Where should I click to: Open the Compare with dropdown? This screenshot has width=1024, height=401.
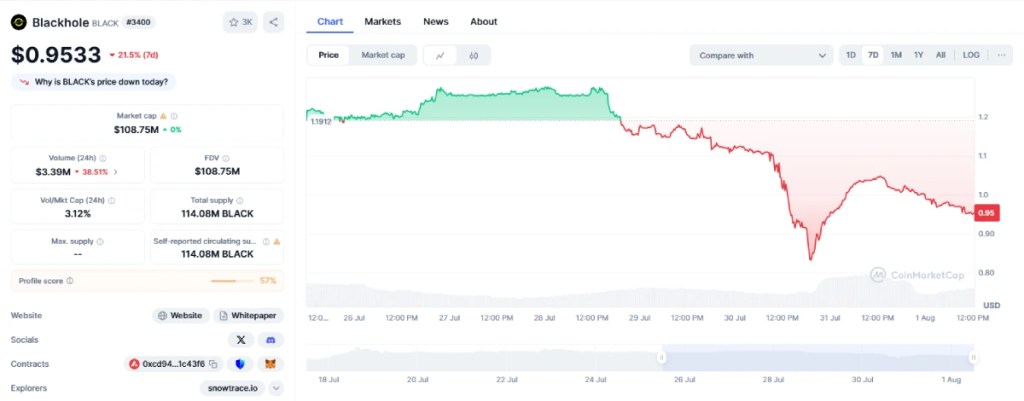click(x=761, y=56)
